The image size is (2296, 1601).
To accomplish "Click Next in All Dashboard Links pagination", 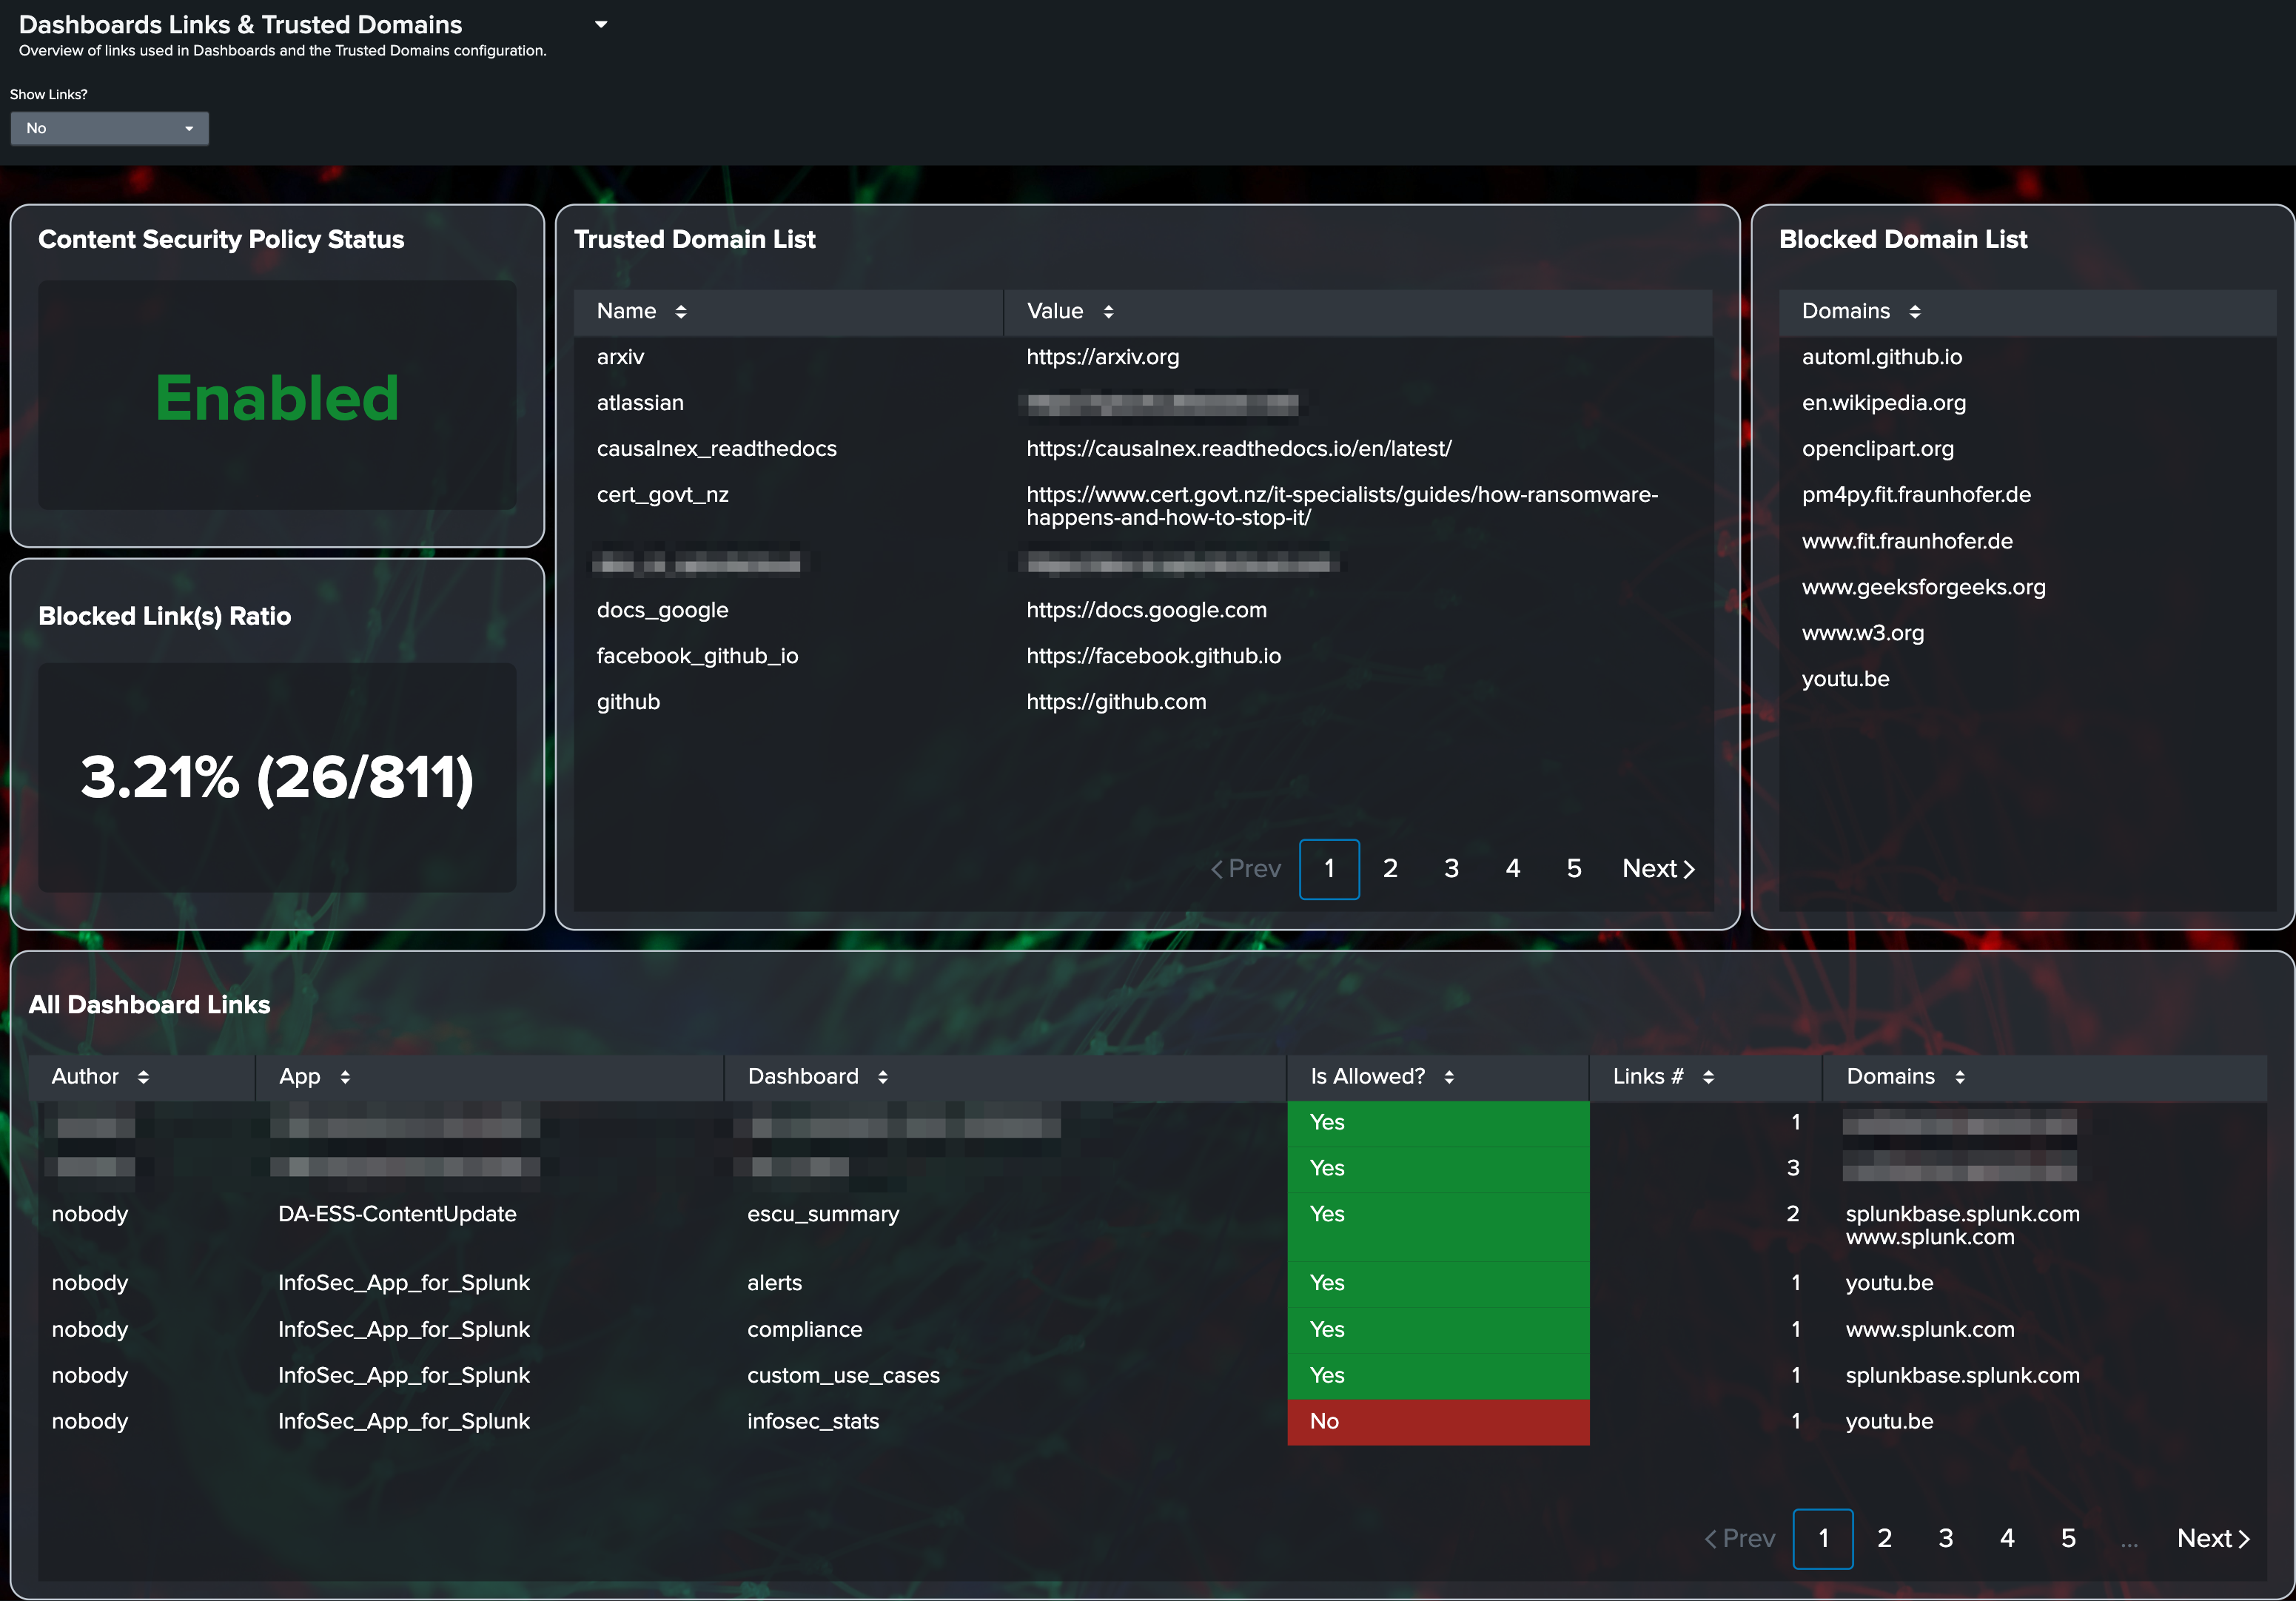I will 2212,1538.
